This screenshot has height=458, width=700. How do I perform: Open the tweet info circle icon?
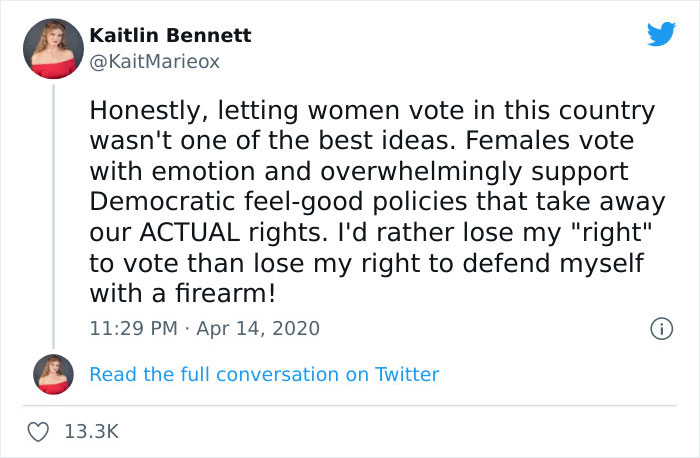[x=660, y=327]
